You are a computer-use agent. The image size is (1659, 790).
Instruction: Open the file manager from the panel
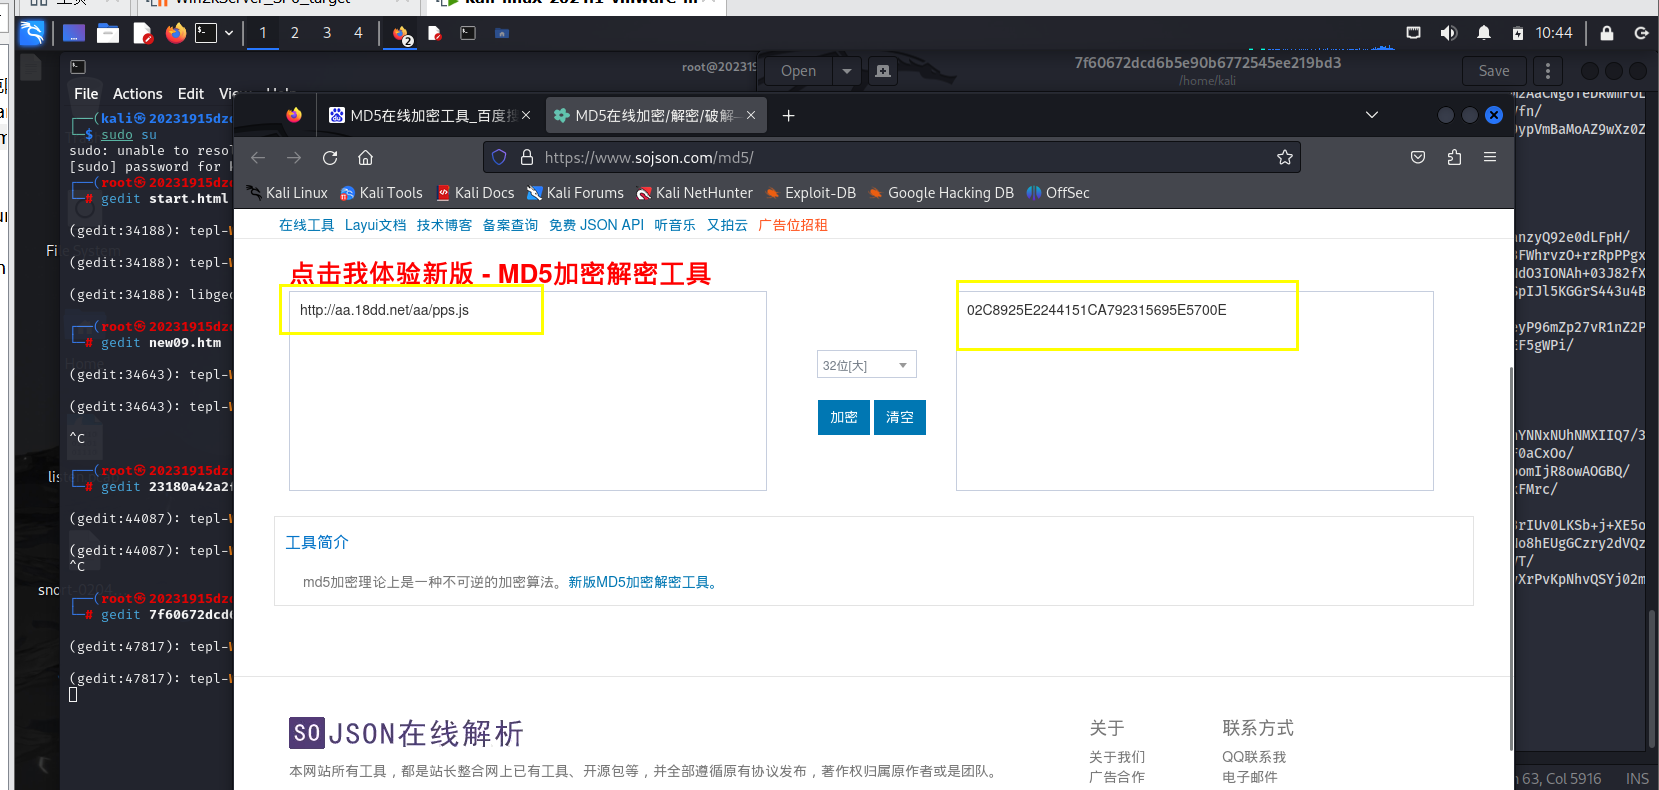click(108, 33)
